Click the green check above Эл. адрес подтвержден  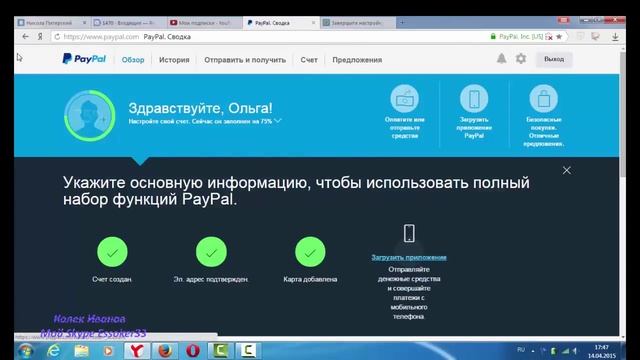pos(211,252)
